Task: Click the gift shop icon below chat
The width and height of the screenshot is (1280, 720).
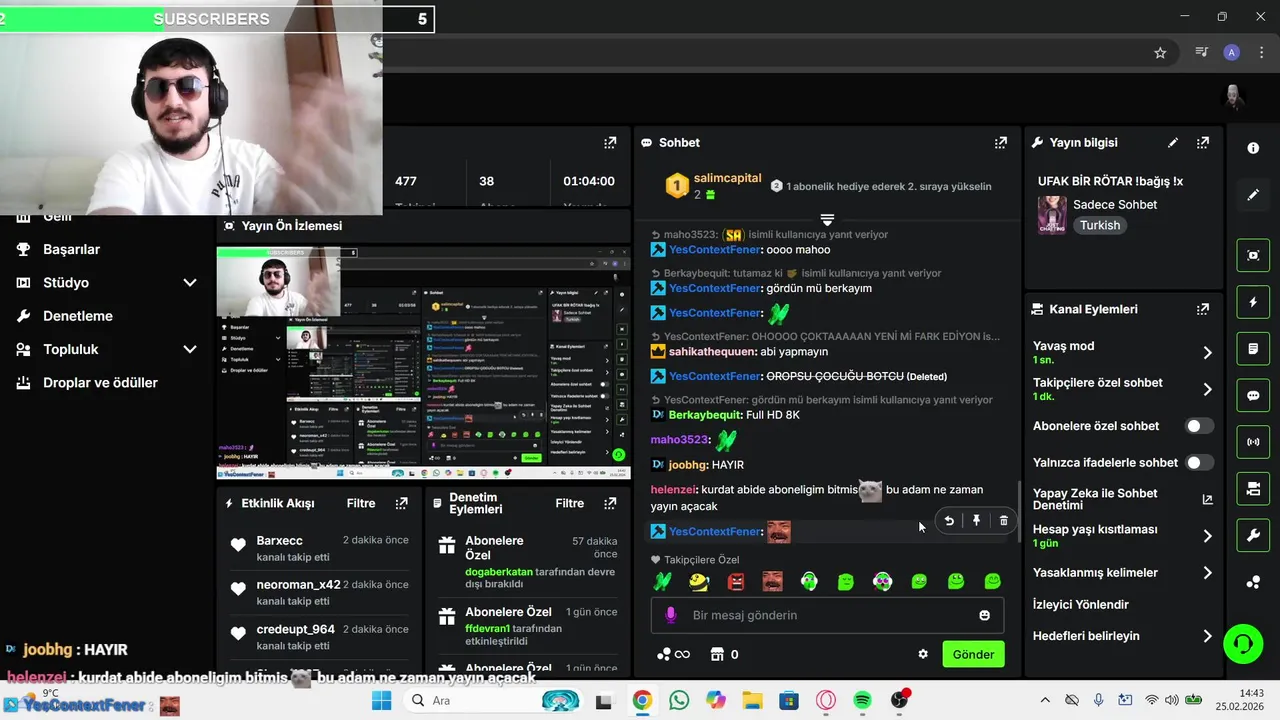Action: [717, 654]
